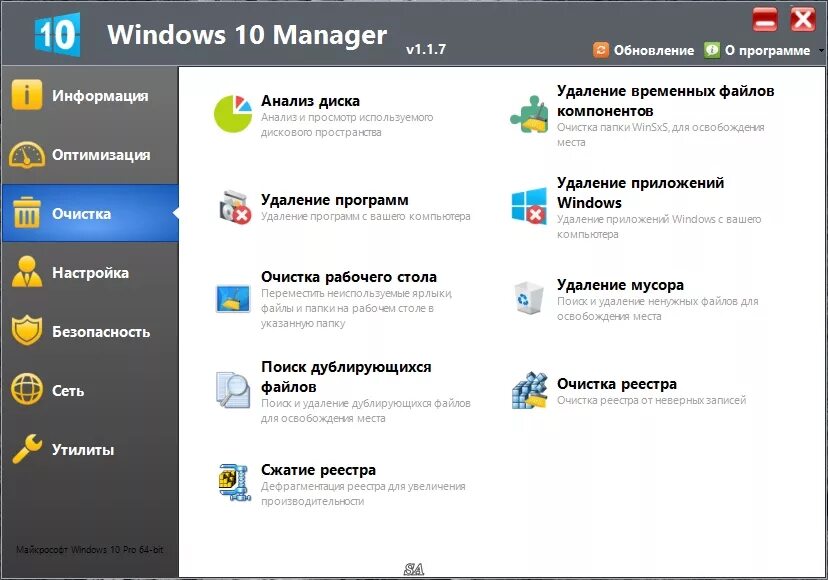This screenshot has height=580, width=828.
Task: Click the Удаление мусора recycle bin icon
Action: pos(529,298)
